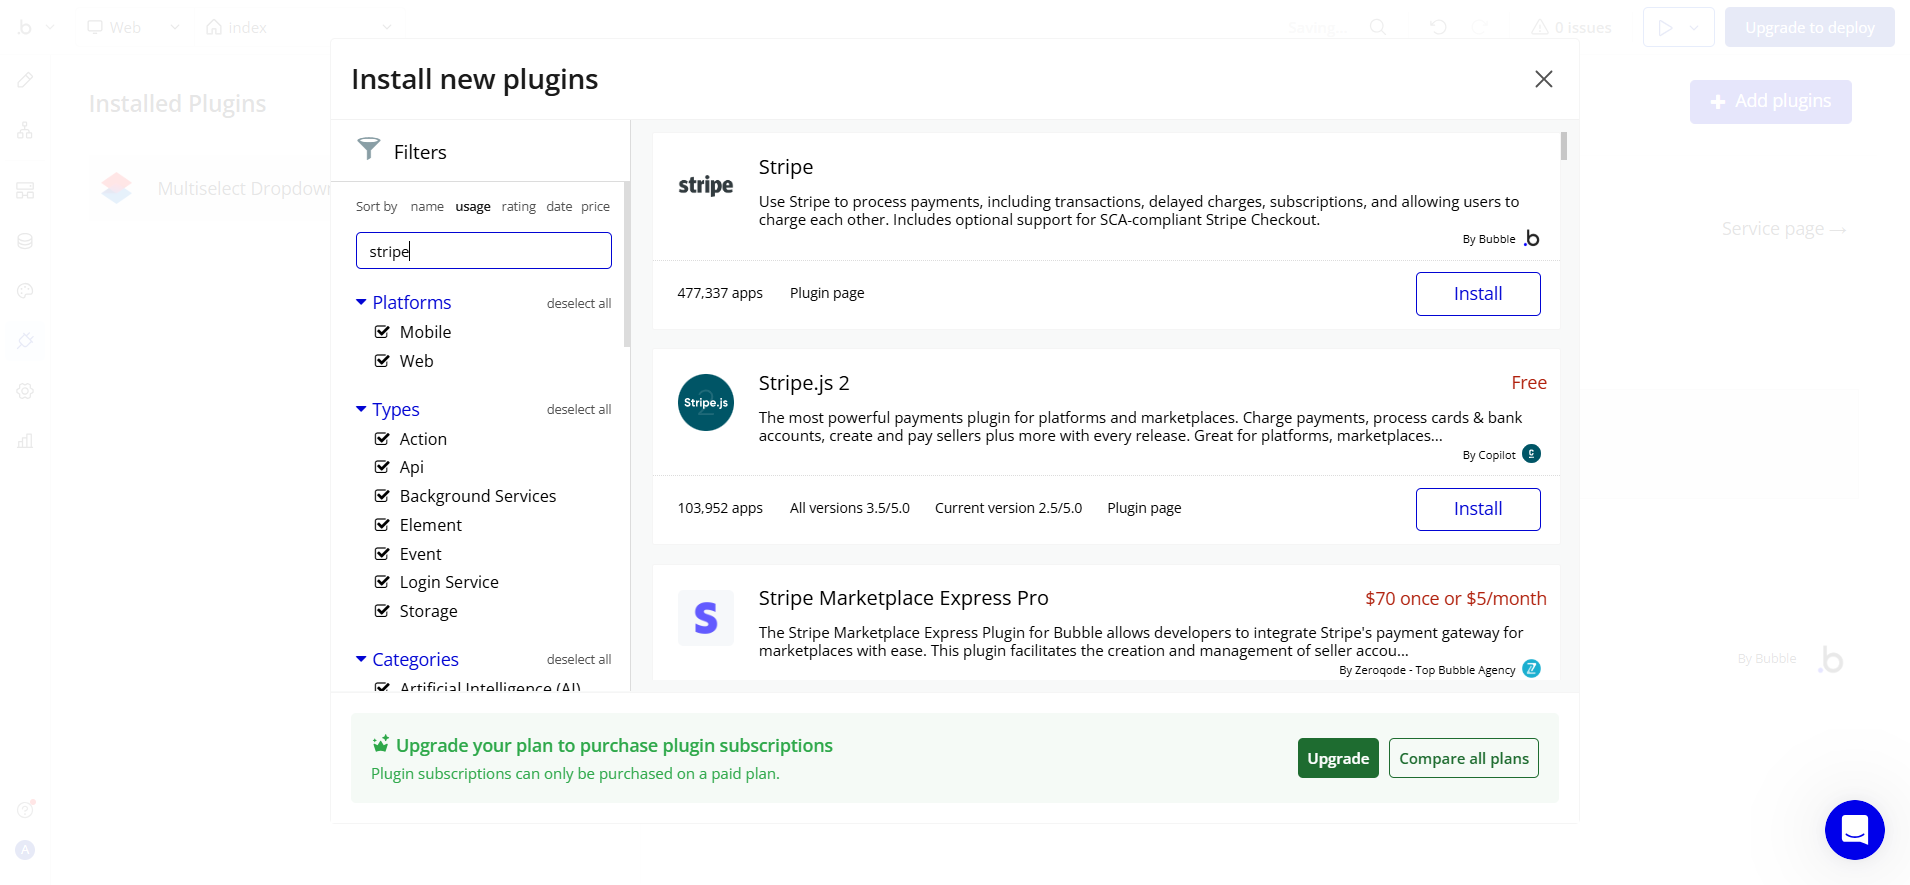Open the Data tab icon in sidebar
Image resolution: width=1910 pixels, height=885 pixels.
click(x=25, y=241)
